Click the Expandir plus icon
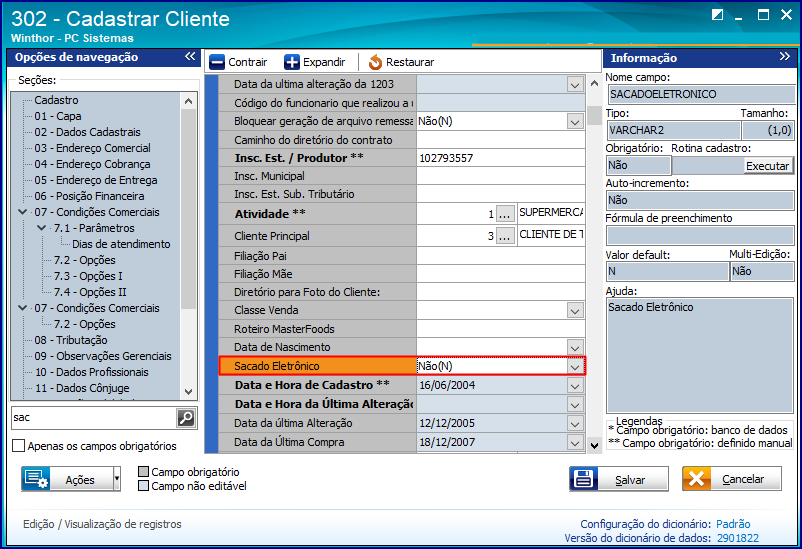The image size is (802, 549). 292,62
